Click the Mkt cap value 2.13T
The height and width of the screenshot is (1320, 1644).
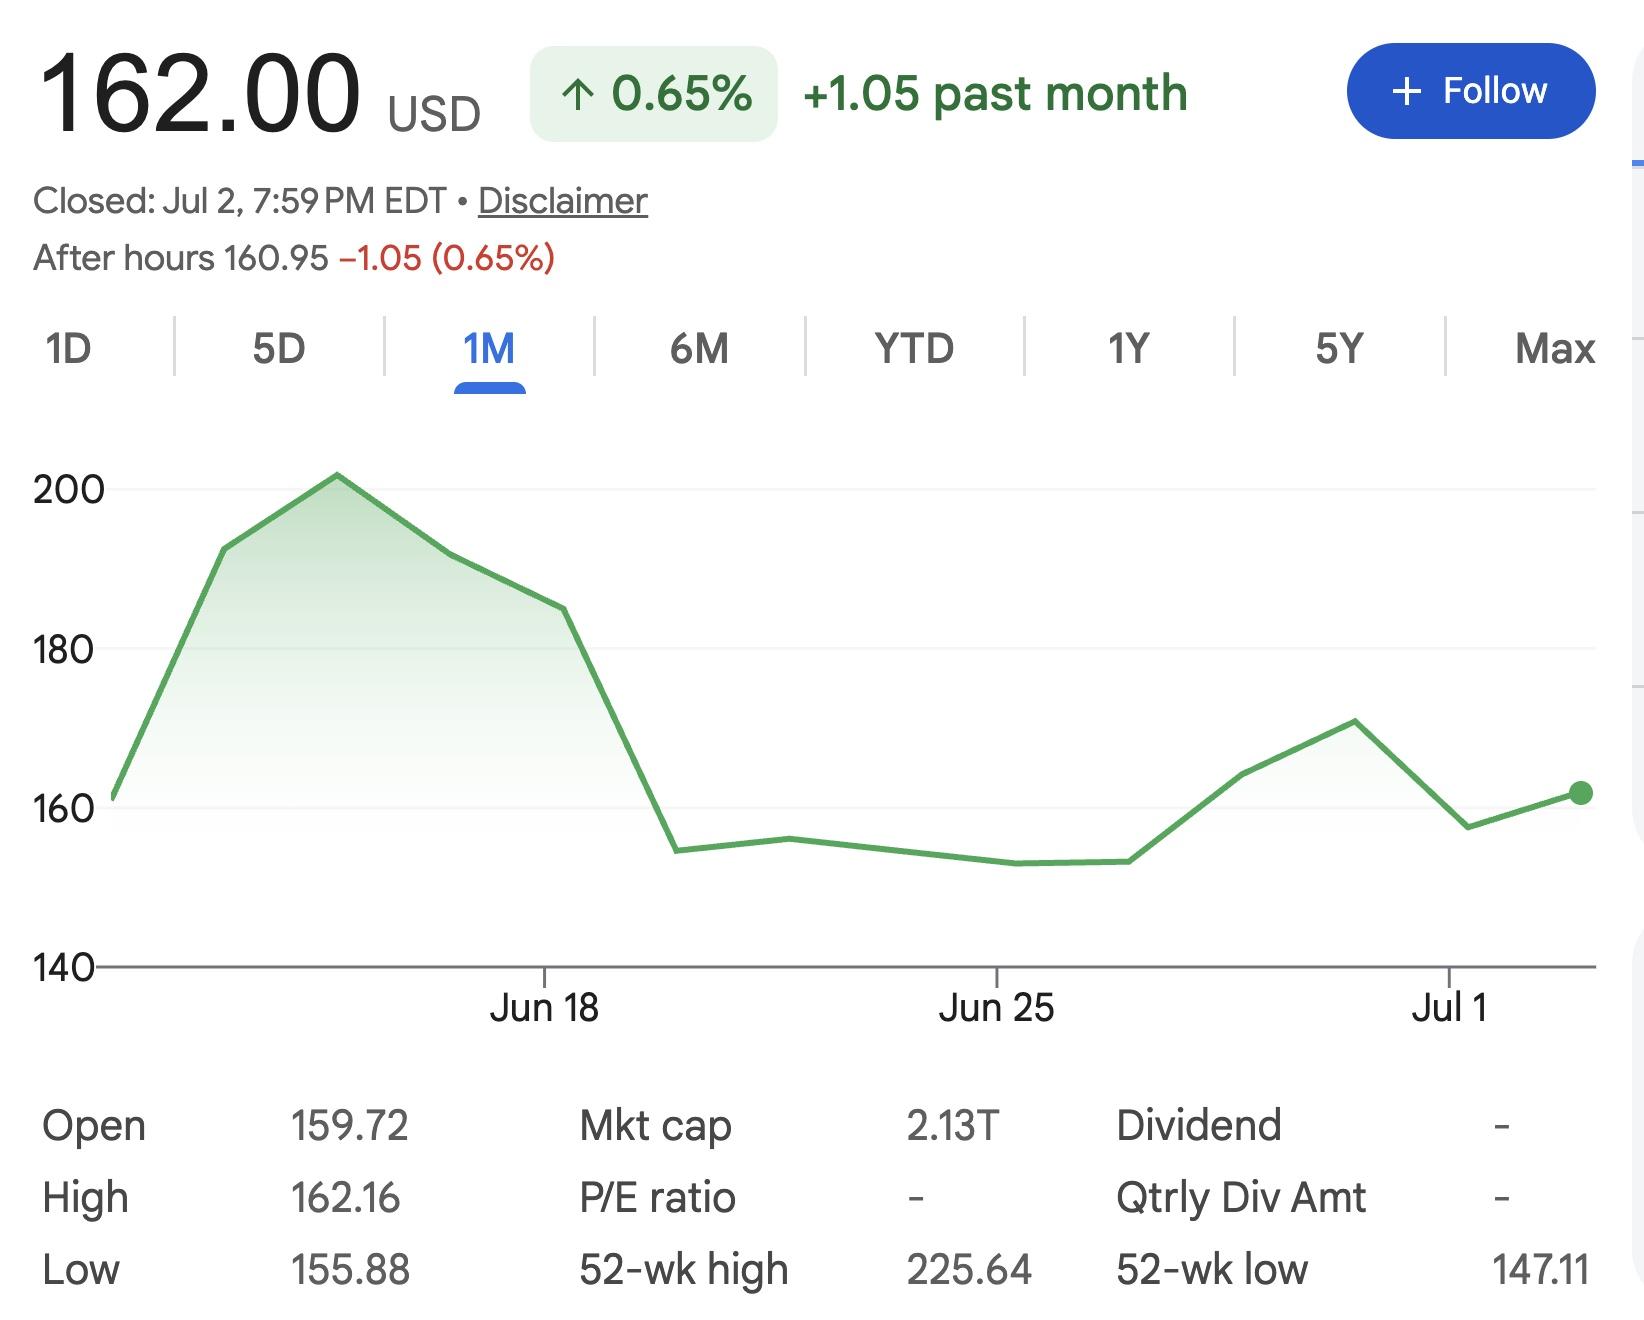953,1125
